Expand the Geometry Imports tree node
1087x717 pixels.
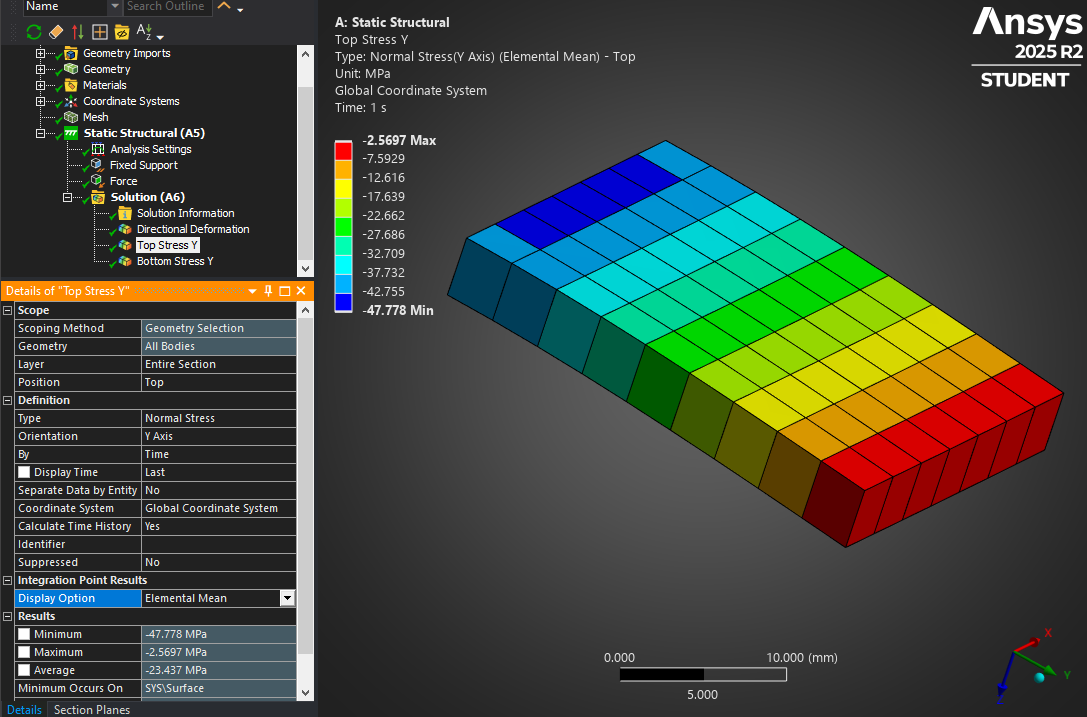pyautogui.click(x=41, y=53)
